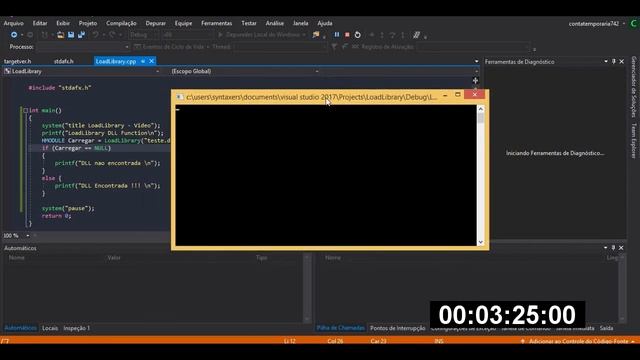The width and height of the screenshot is (640, 360).
Task: Open the Gerenciador de Soluções side tab
Action: click(x=634, y=87)
